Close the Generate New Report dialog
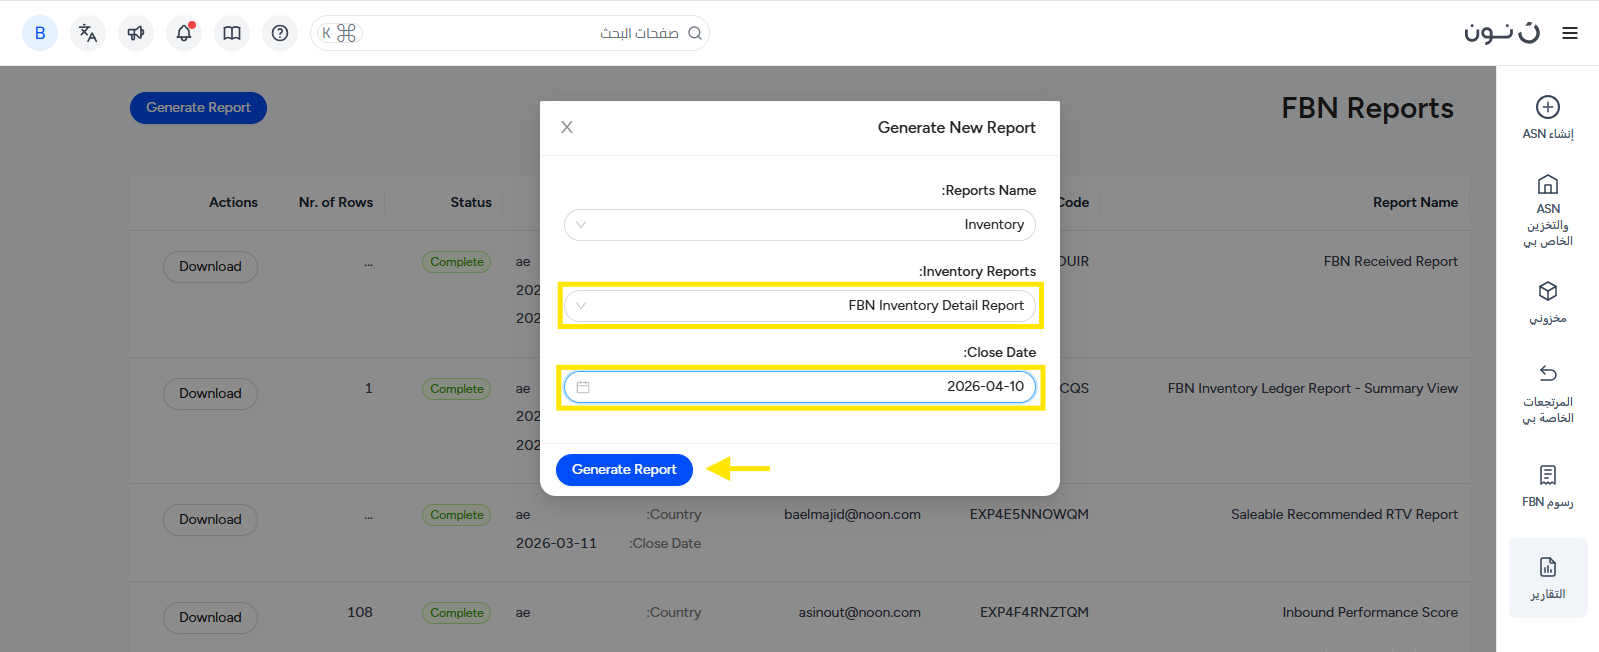Viewport: 1599px width, 652px height. [x=567, y=127]
